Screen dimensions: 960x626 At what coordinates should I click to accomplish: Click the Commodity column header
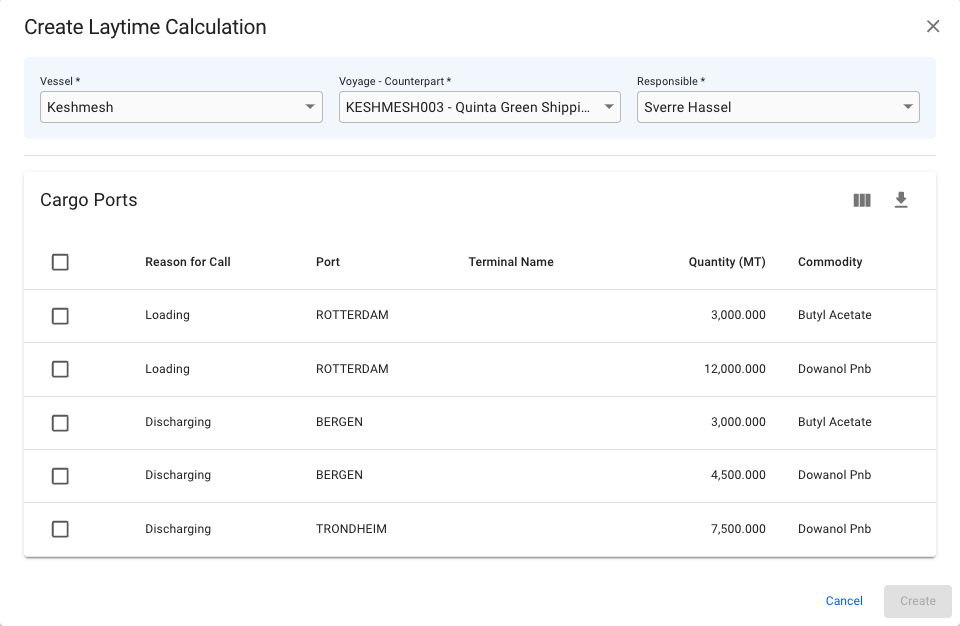(830, 262)
